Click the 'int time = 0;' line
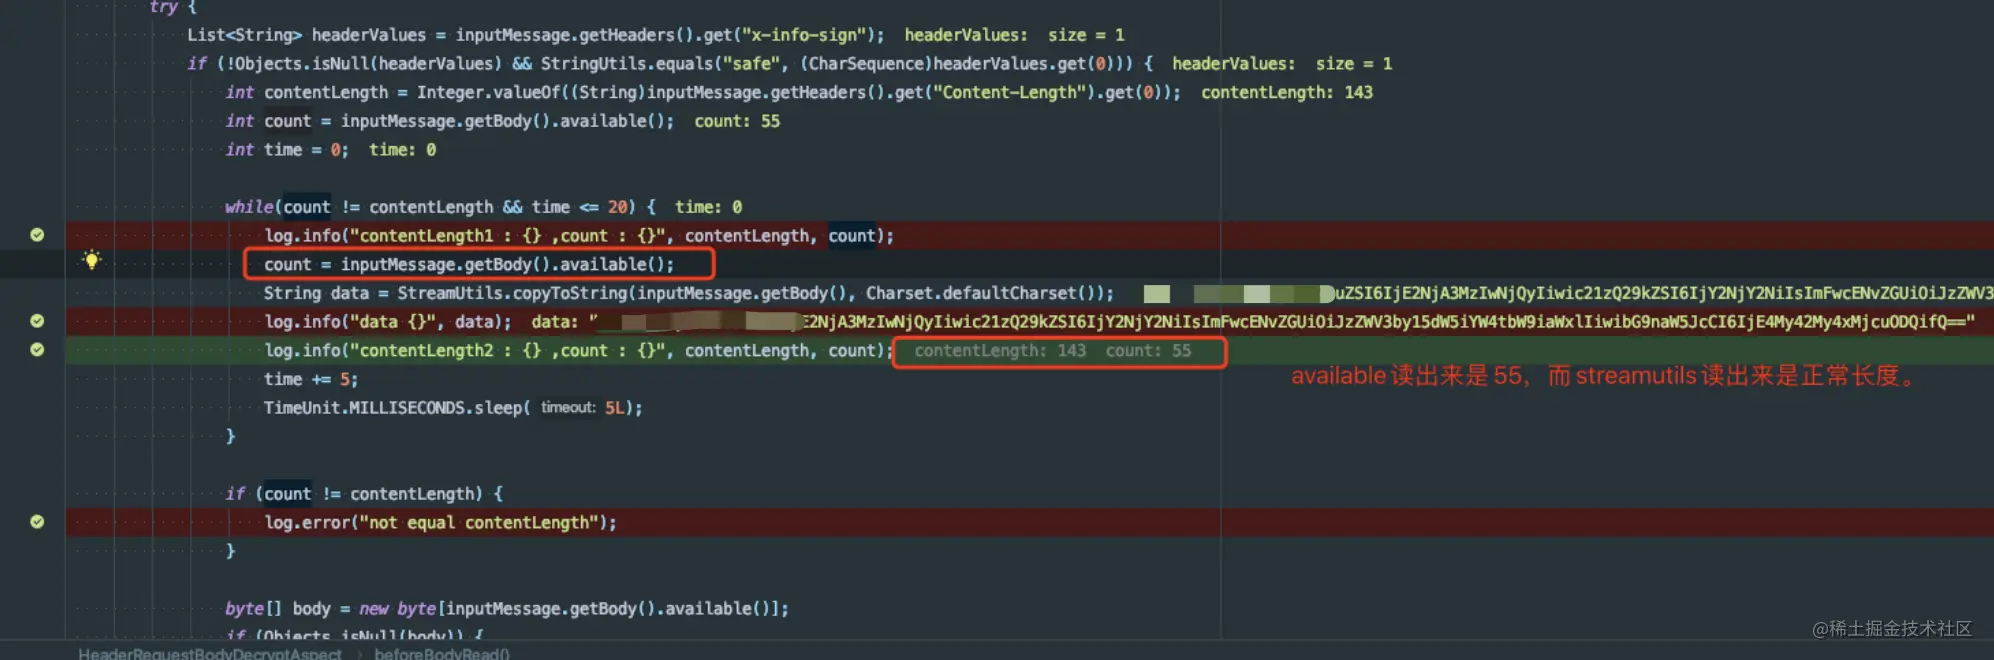This screenshot has height=660, width=1994. [x=287, y=150]
